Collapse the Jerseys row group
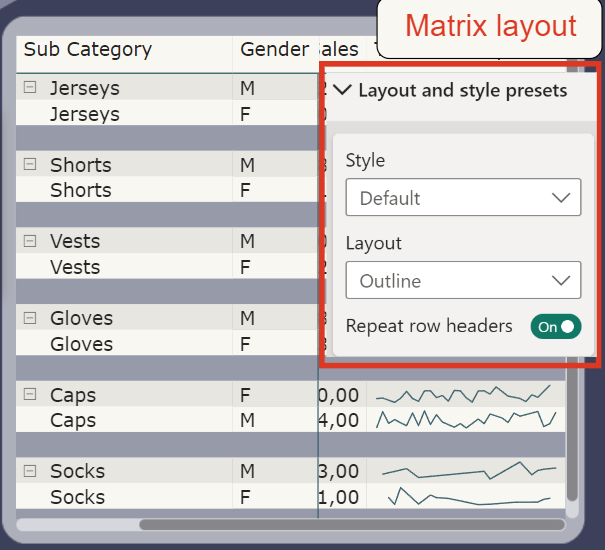Screen dimensions: 605x550 click(30, 88)
